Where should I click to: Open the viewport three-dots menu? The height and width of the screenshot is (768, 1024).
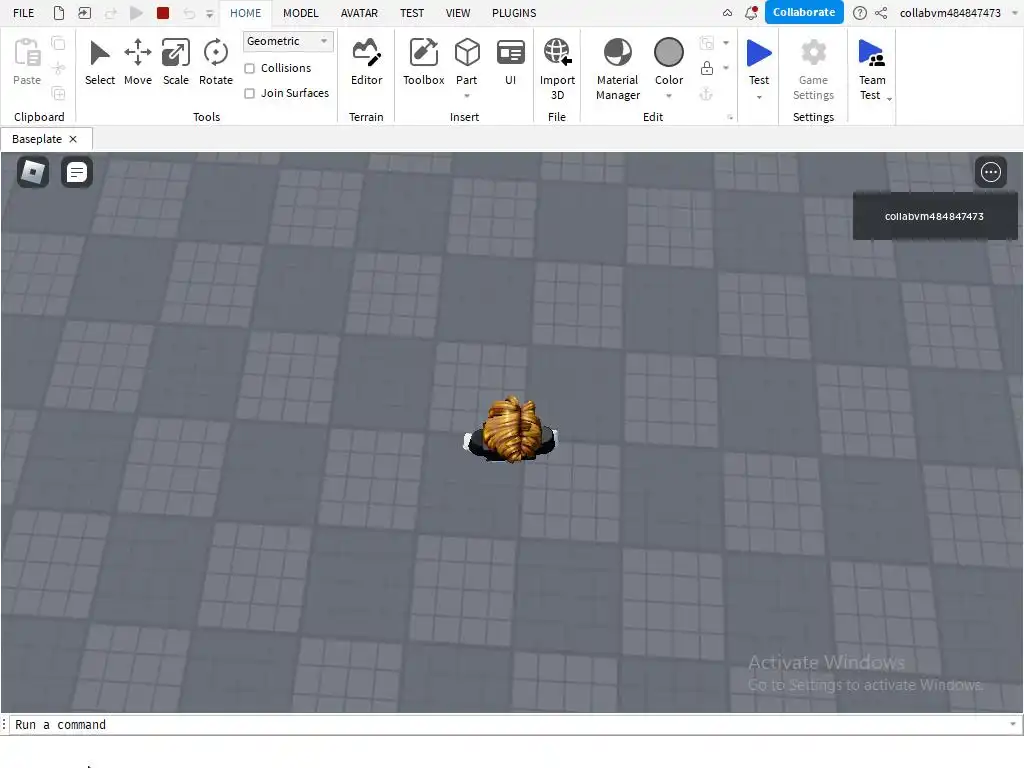pyautogui.click(x=991, y=172)
